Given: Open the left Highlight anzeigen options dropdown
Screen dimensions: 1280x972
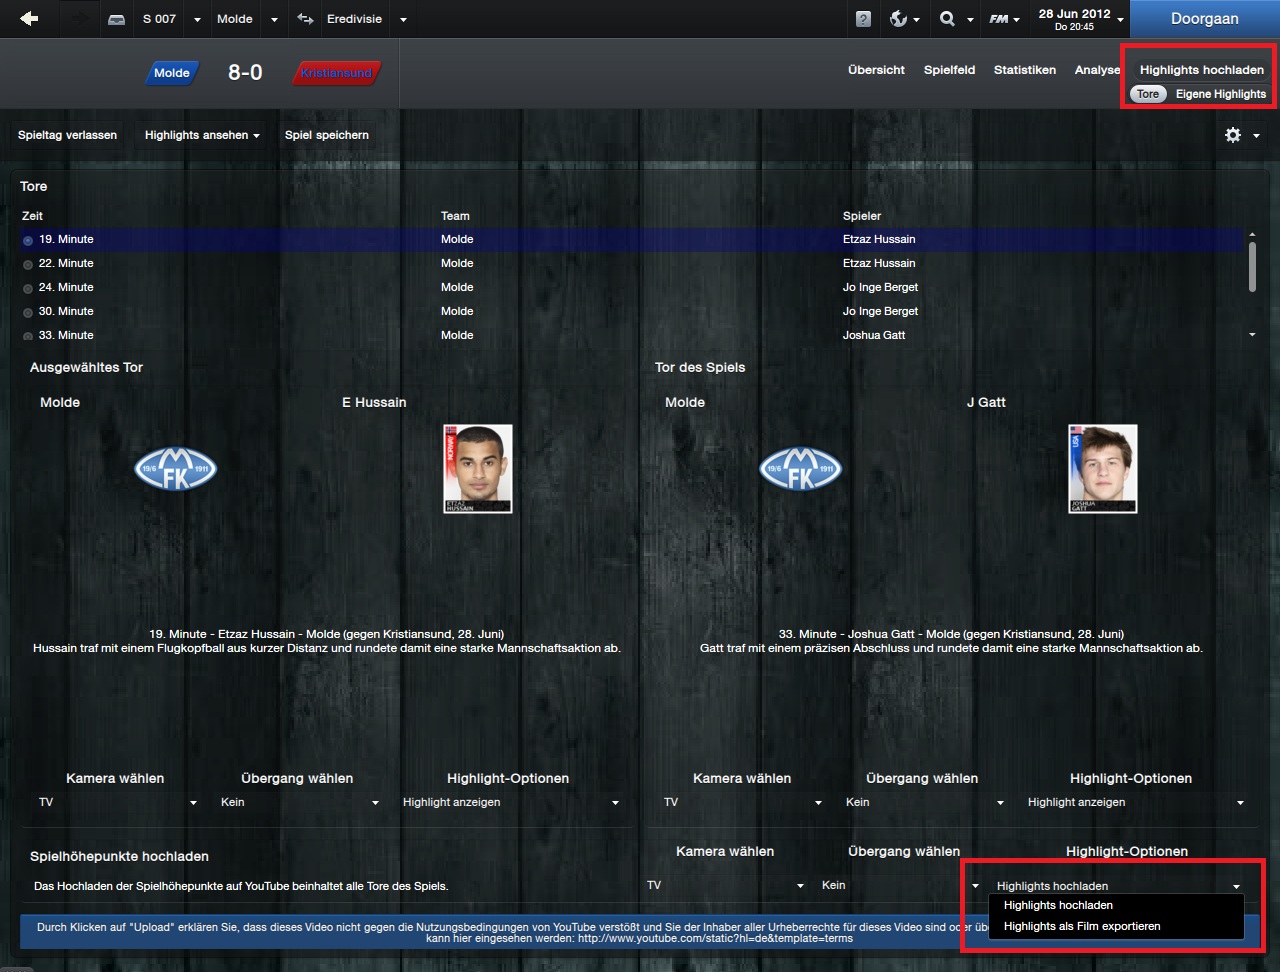Looking at the screenshot, I should click(510, 802).
